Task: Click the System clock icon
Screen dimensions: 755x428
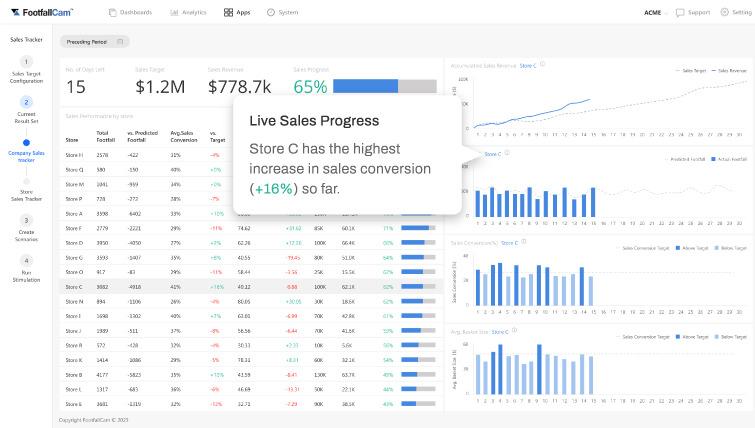Action: [x=271, y=13]
